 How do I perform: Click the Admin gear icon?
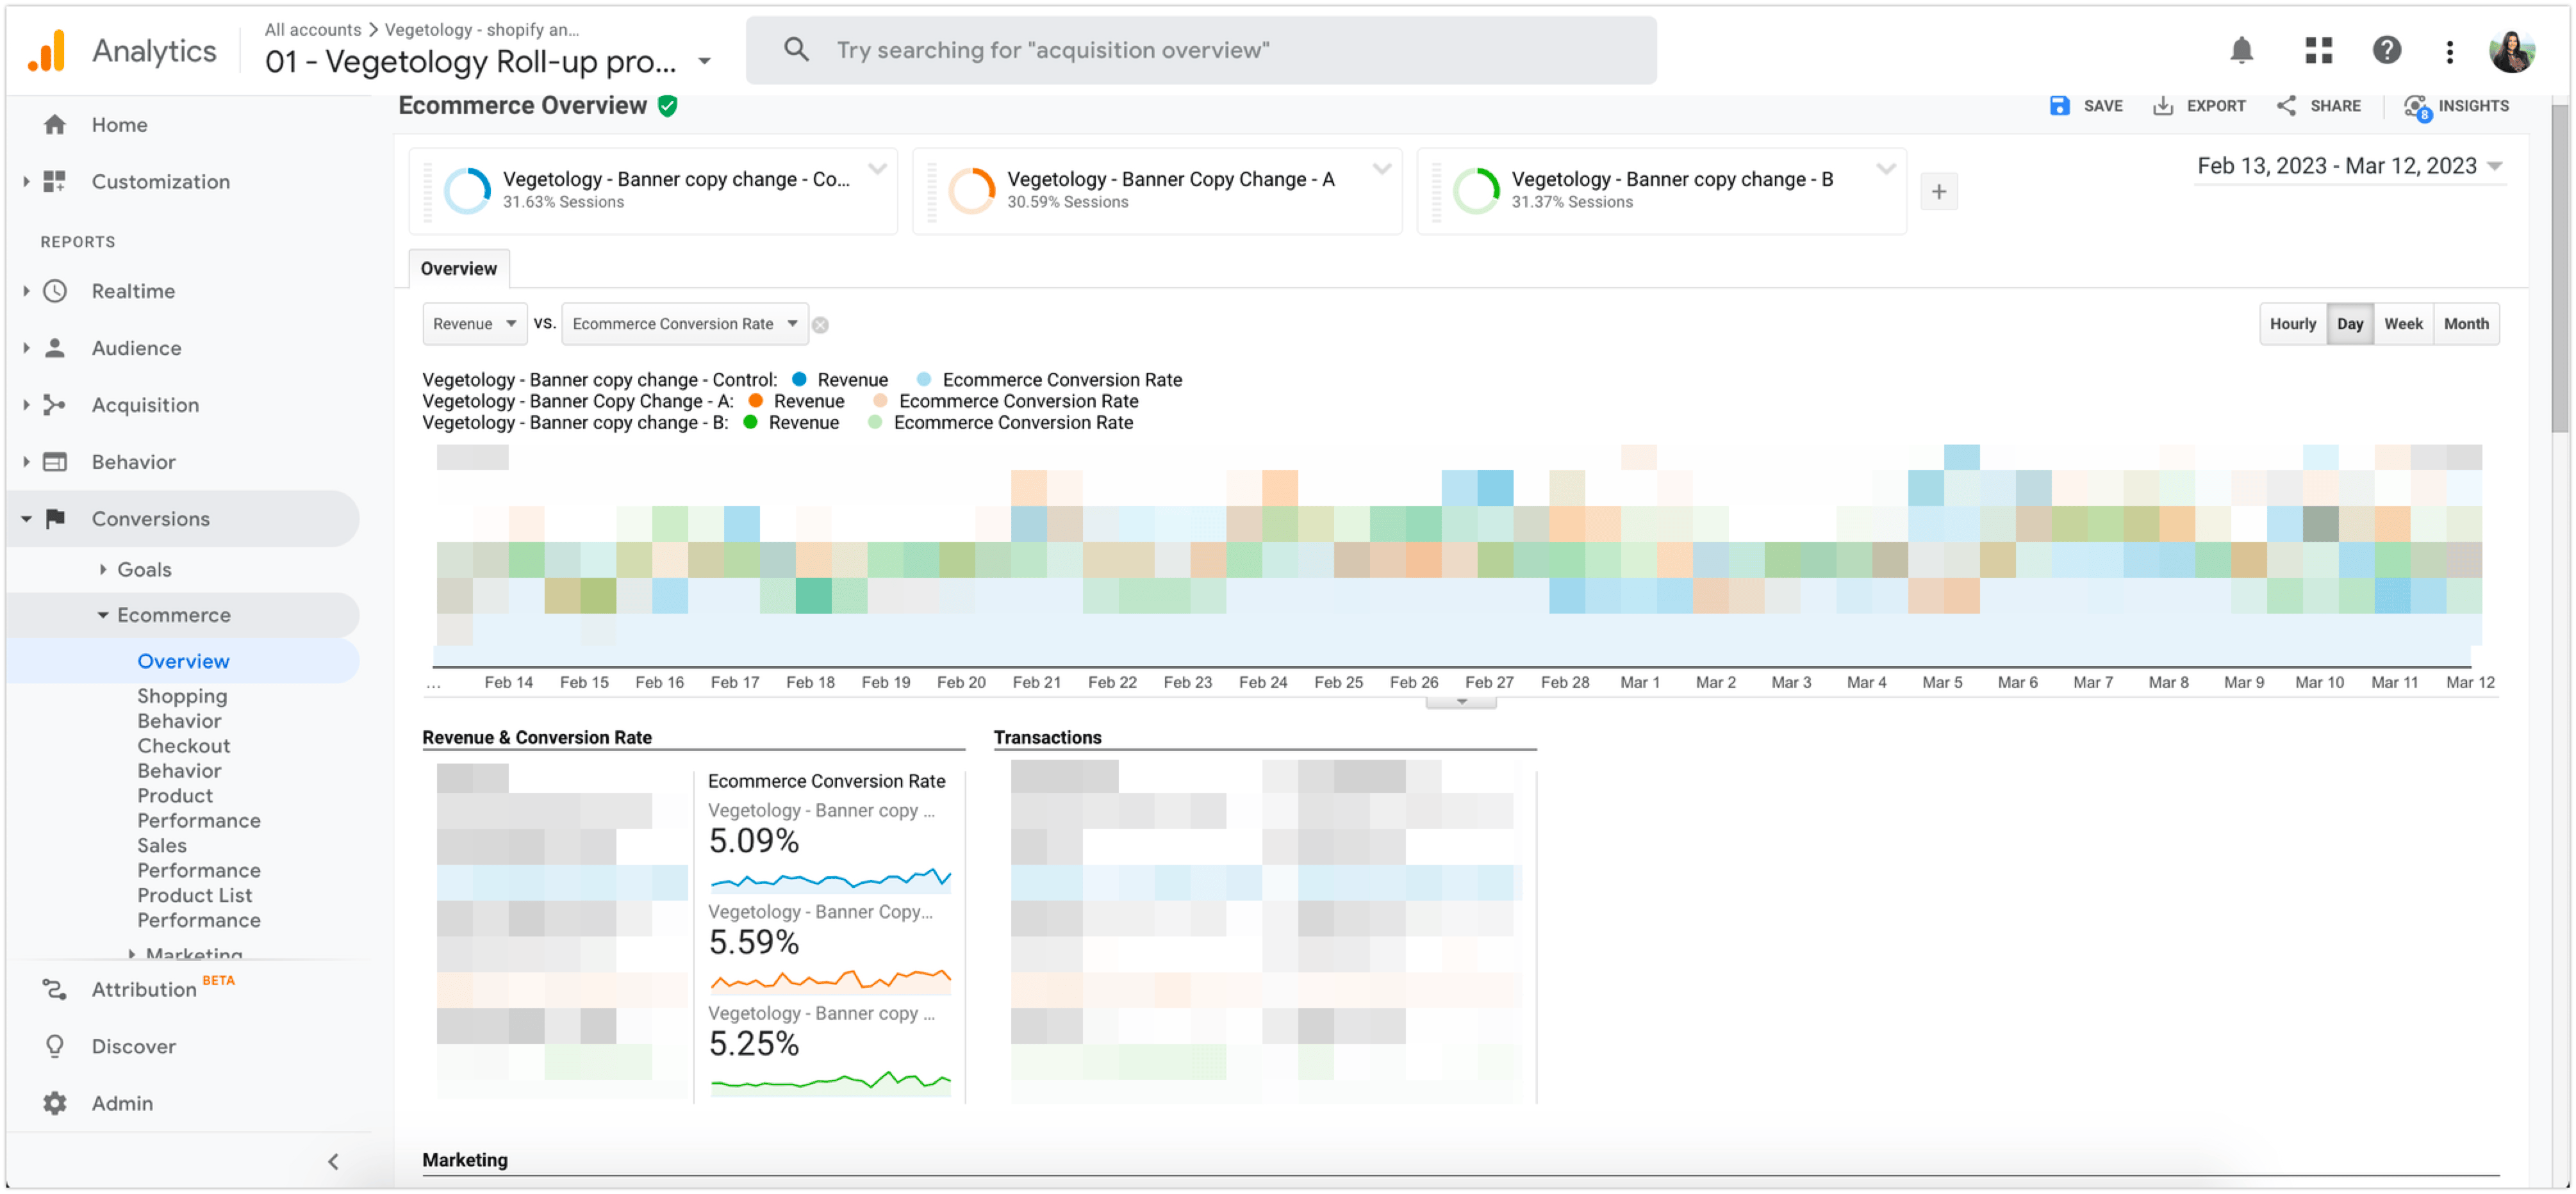point(55,1103)
